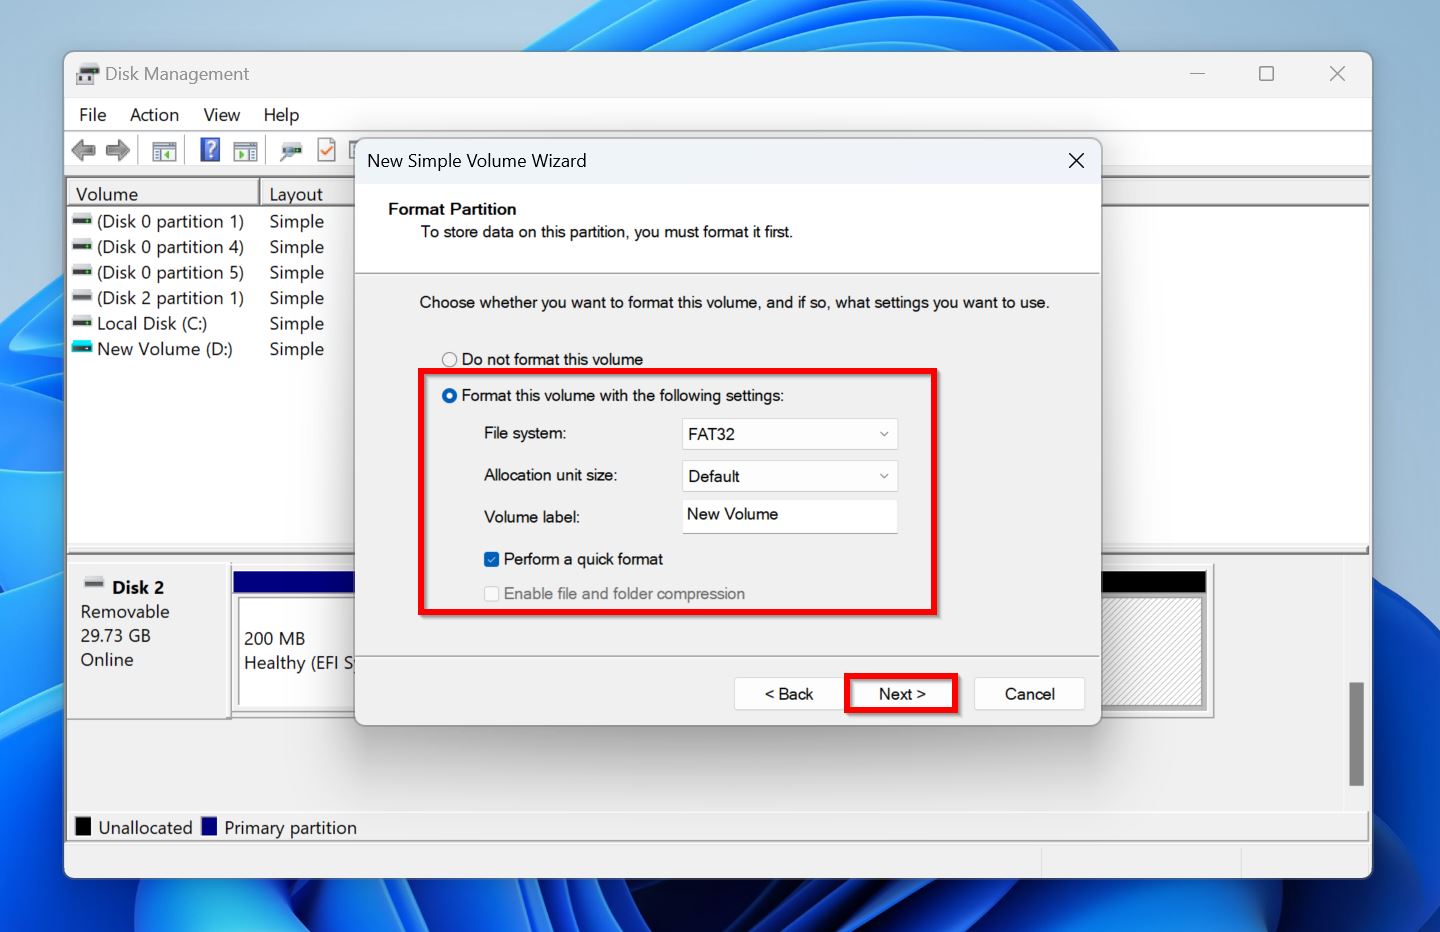The width and height of the screenshot is (1440, 932).
Task: Click the Disk Management title bar icon
Action: click(x=88, y=74)
